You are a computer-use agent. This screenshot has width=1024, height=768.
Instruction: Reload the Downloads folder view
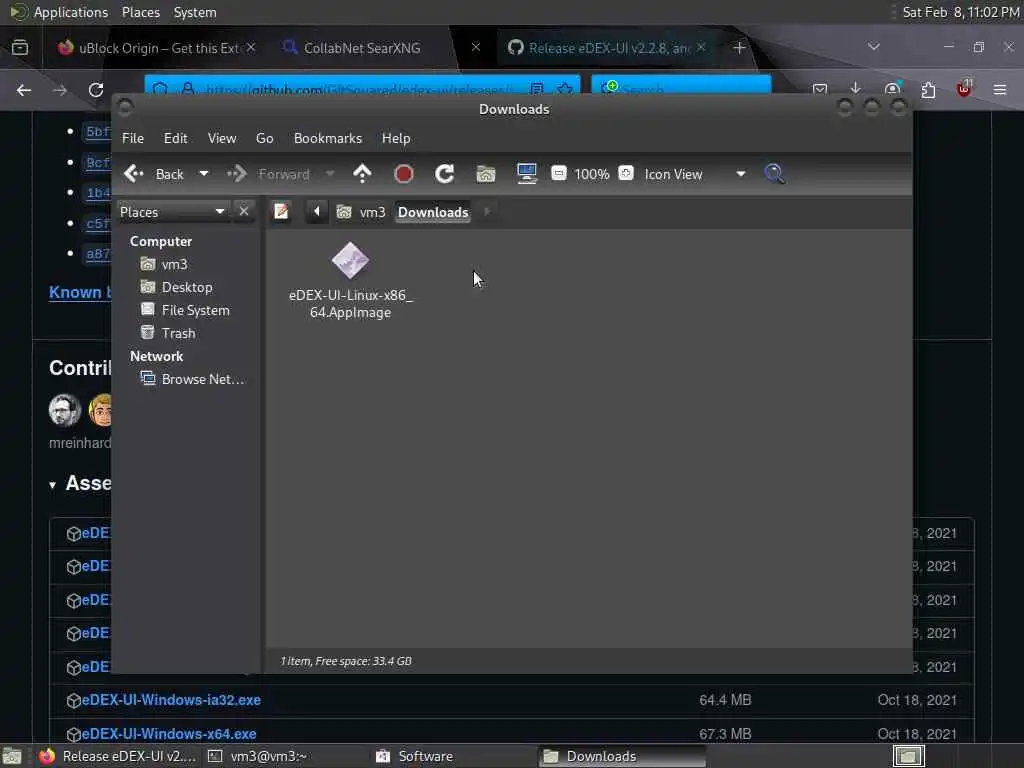point(445,174)
